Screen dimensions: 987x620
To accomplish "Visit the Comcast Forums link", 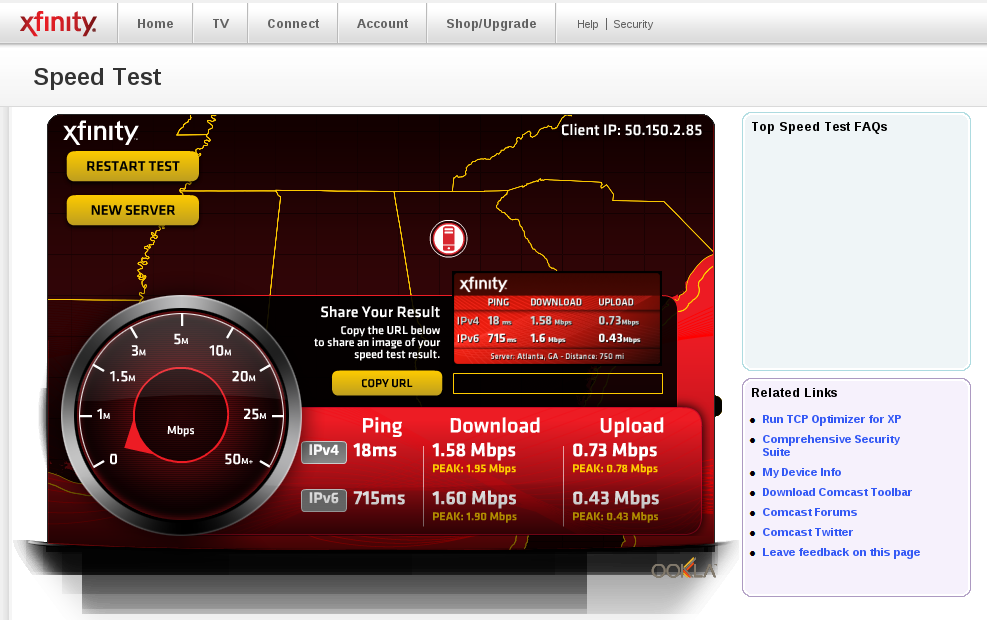I will point(809,512).
